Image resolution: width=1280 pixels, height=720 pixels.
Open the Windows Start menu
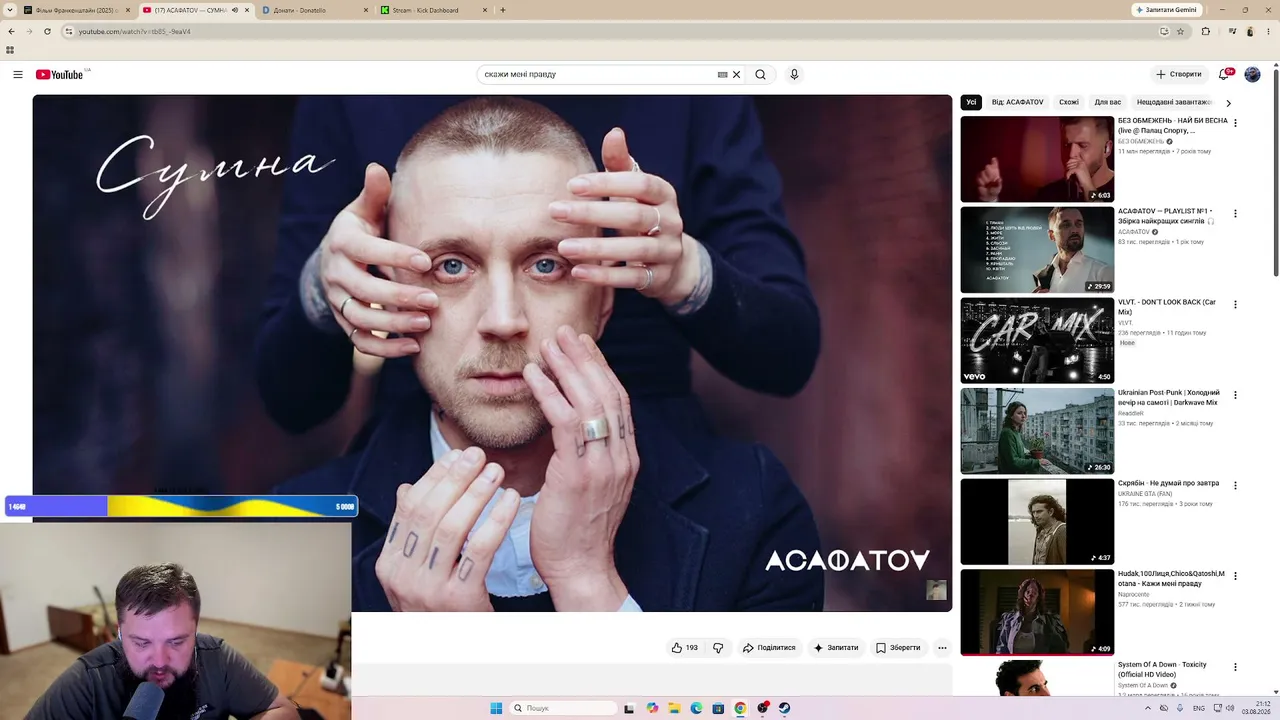pyautogui.click(x=496, y=708)
